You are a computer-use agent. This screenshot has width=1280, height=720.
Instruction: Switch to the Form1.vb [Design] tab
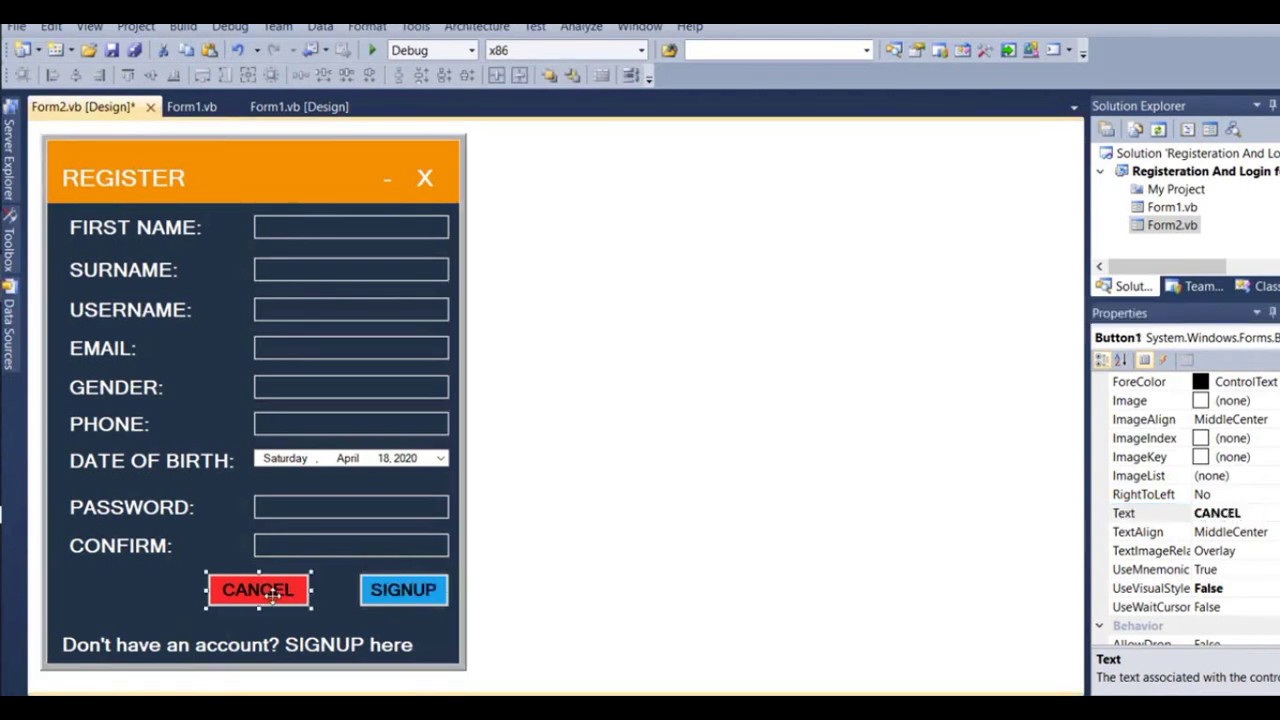(x=299, y=106)
